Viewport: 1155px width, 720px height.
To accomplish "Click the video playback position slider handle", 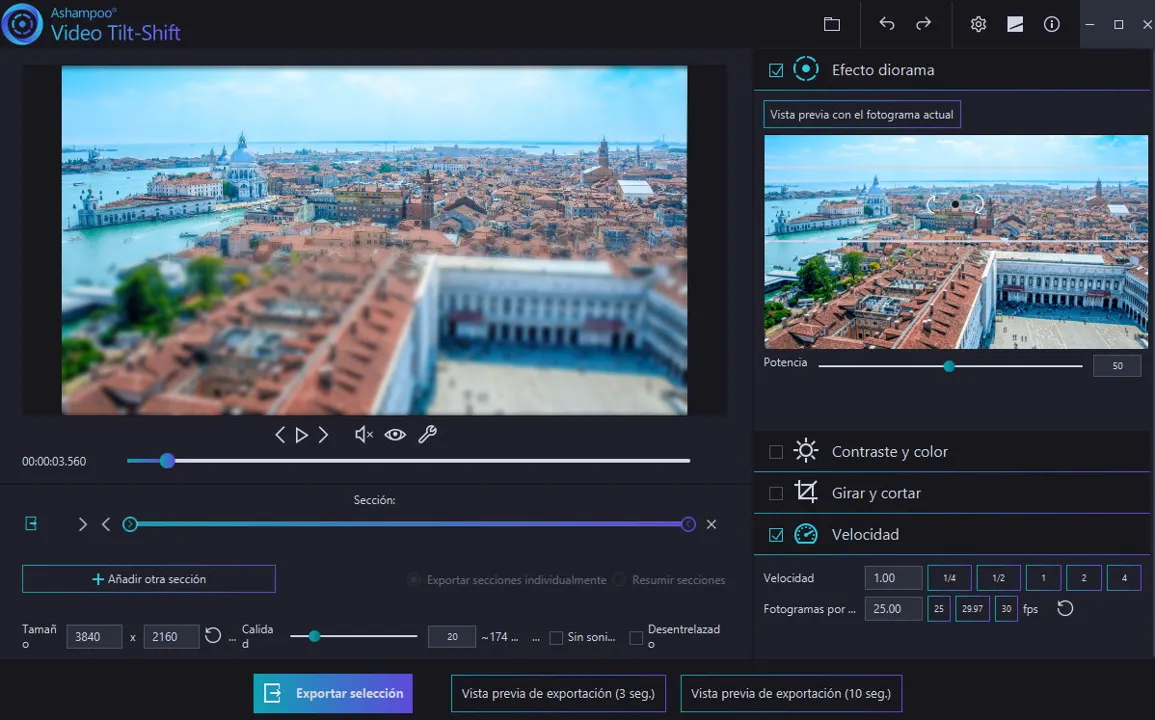I will pos(167,461).
